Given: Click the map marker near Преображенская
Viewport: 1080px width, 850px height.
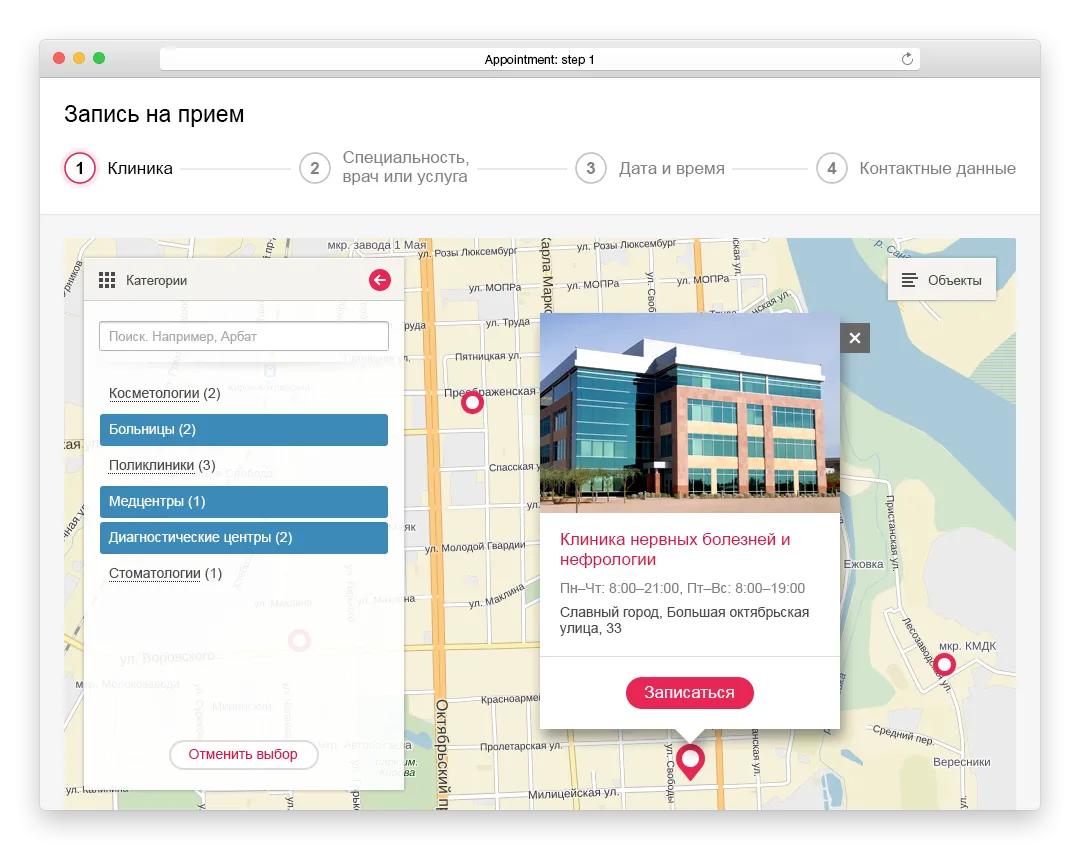Looking at the screenshot, I should tap(472, 402).
